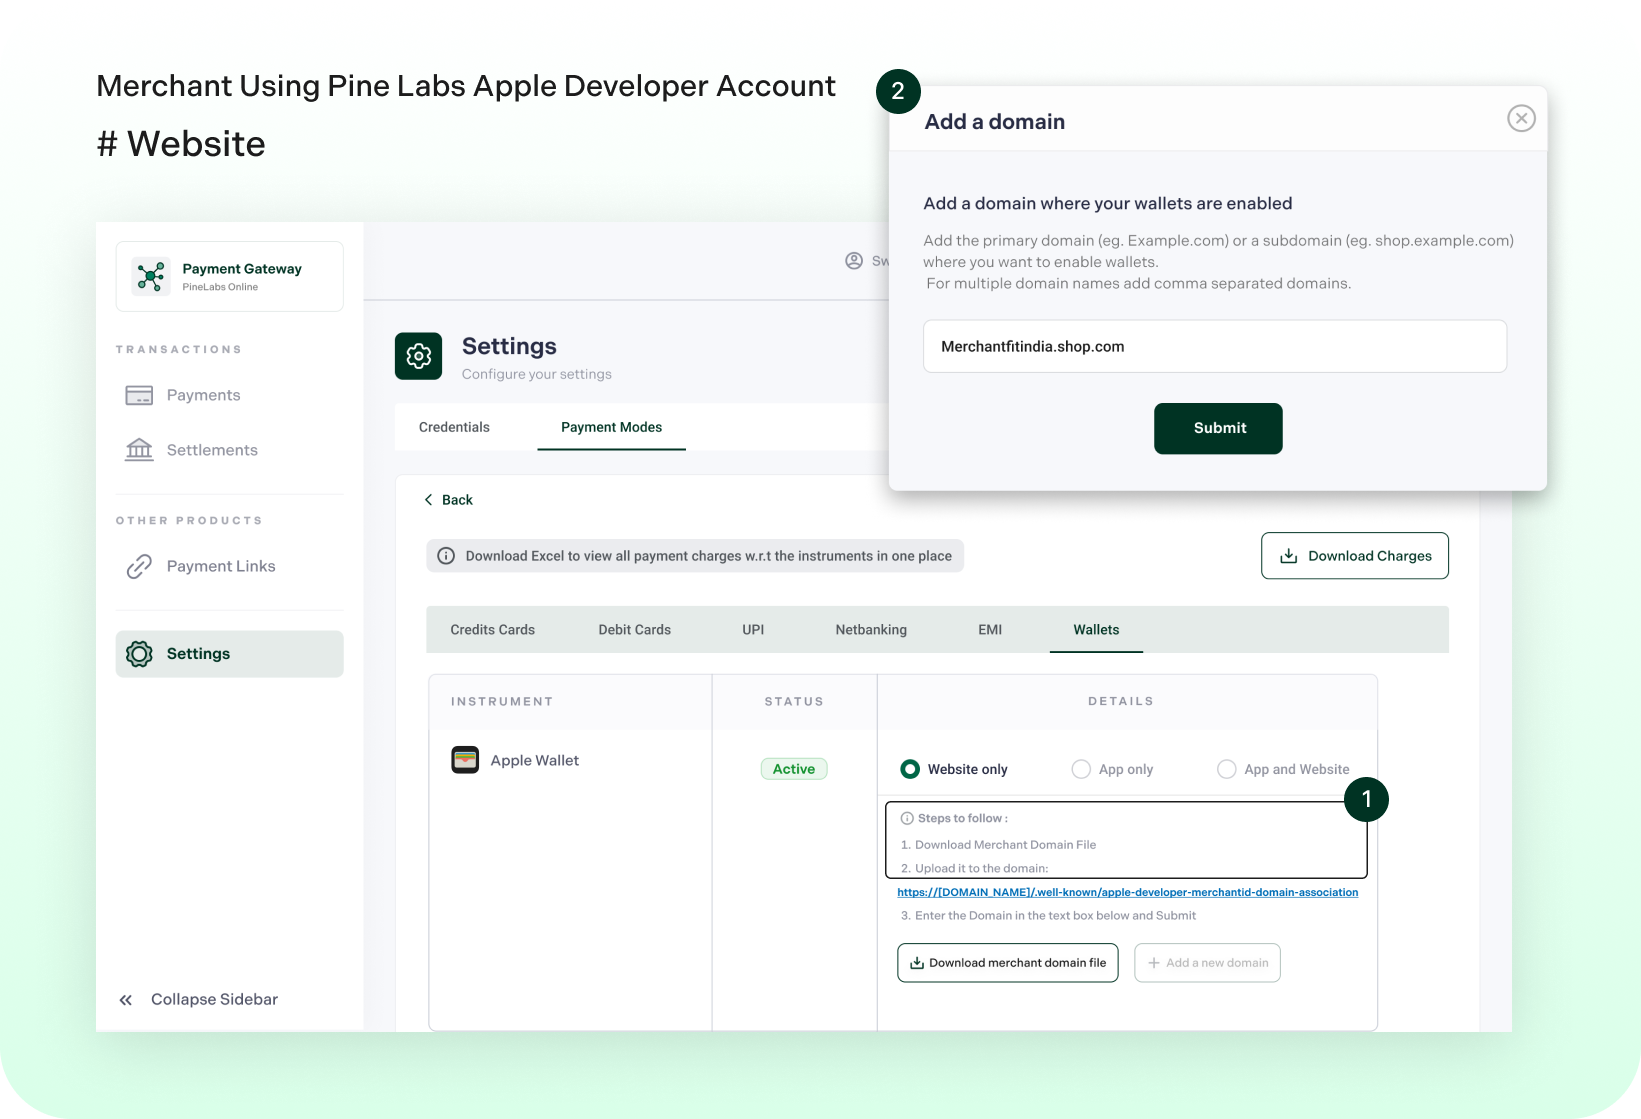
Task: Select the Settlements bank icon
Action: click(x=140, y=449)
